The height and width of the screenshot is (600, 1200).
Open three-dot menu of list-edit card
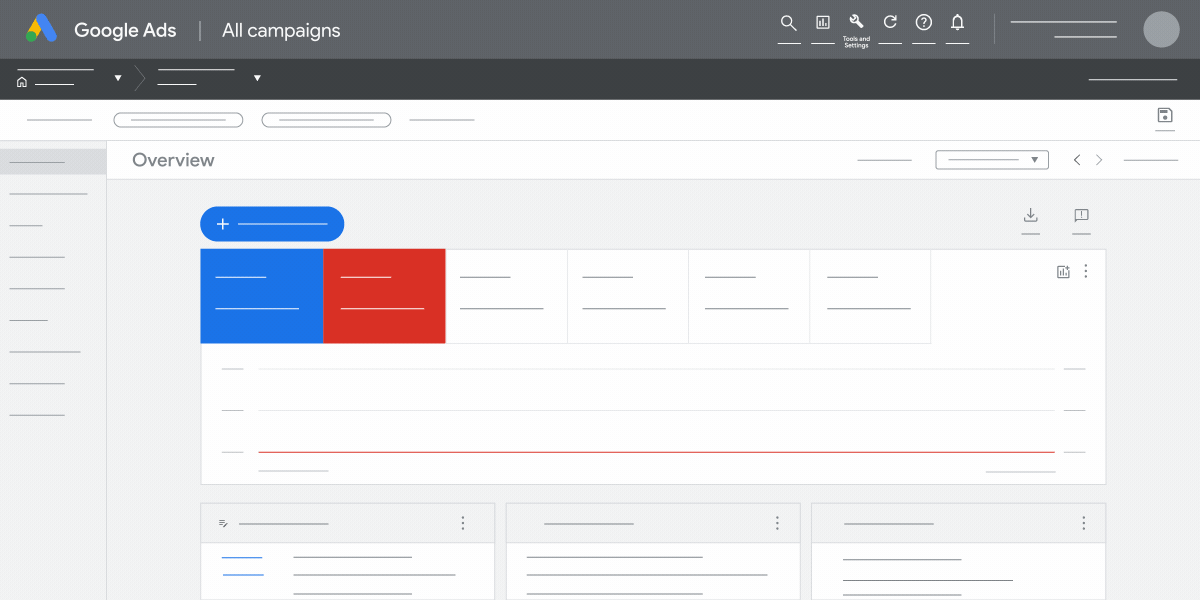click(463, 523)
